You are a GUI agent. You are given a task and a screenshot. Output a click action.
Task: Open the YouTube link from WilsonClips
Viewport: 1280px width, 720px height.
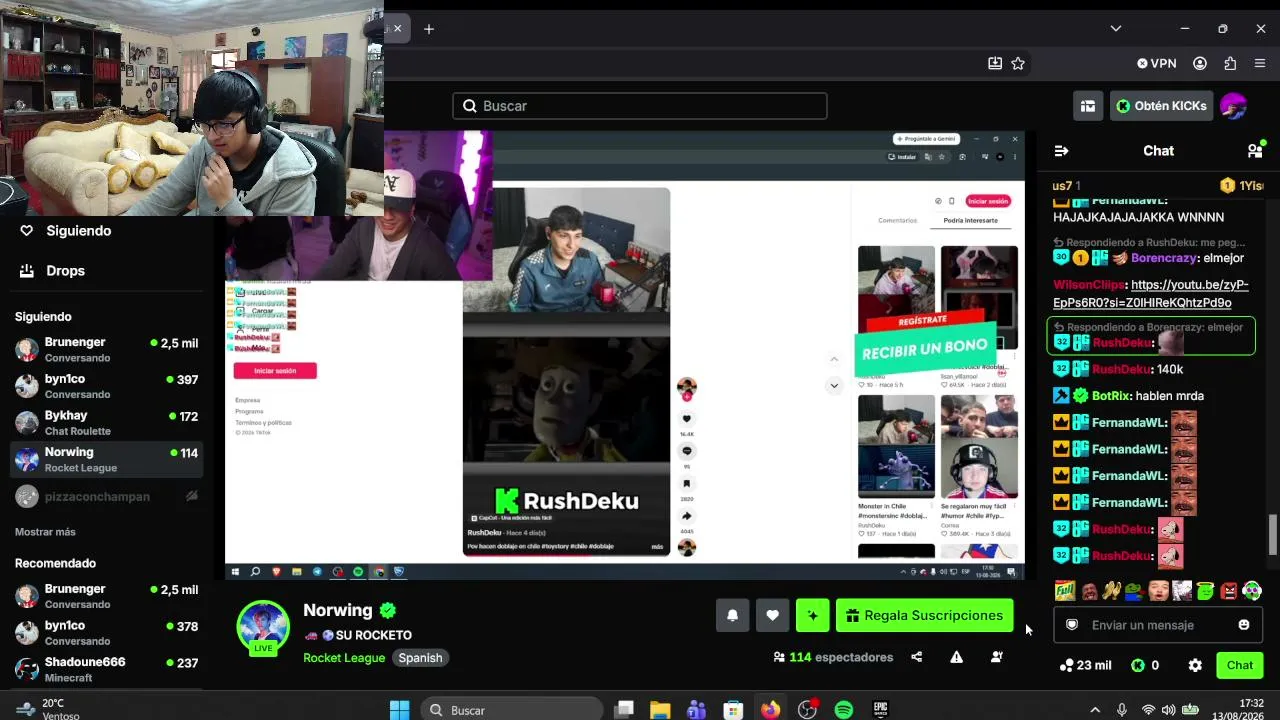pos(1152,294)
